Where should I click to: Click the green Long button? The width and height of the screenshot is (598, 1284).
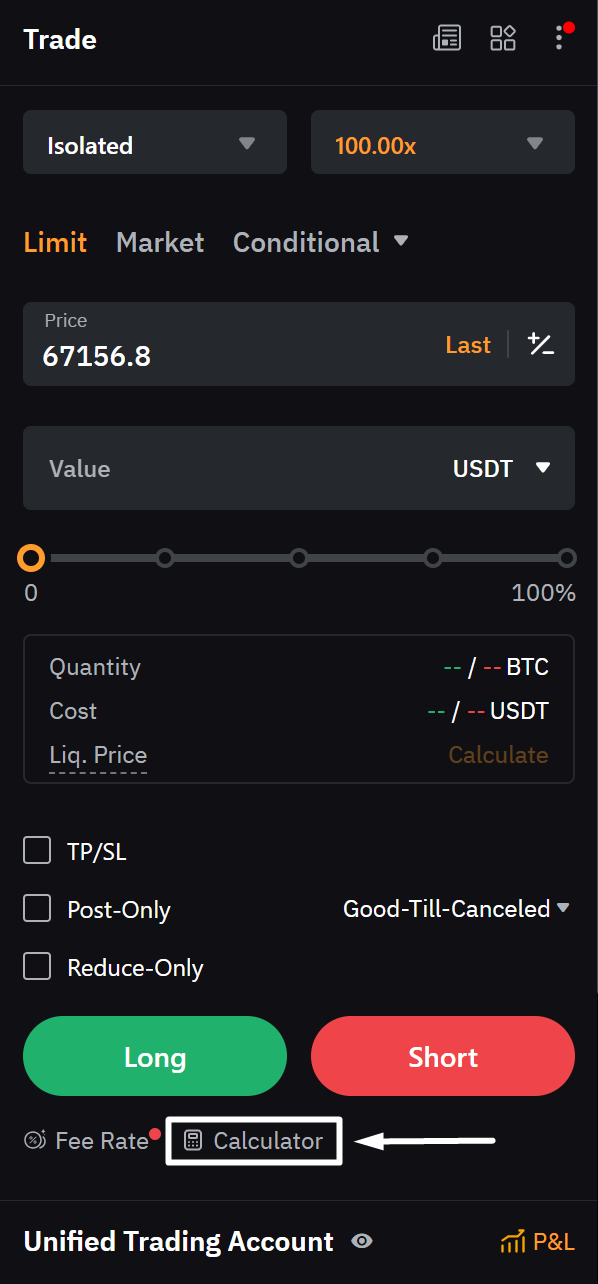tap(155, 1056)
